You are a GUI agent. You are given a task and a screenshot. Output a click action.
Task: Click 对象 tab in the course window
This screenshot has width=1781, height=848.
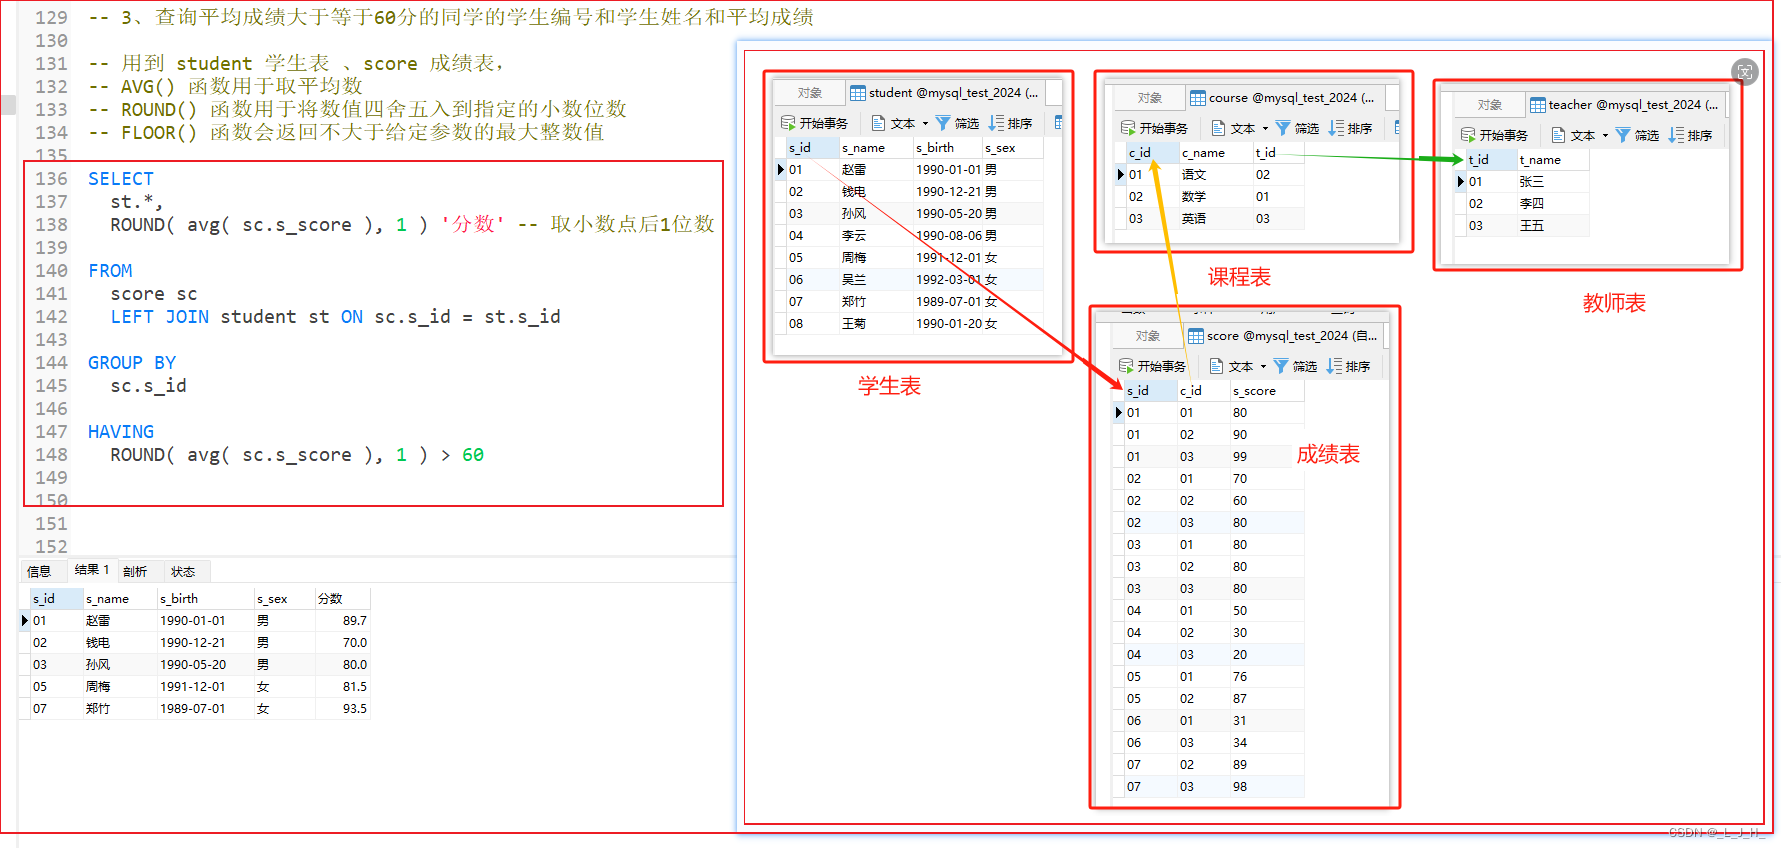(x=1150, y=97)
